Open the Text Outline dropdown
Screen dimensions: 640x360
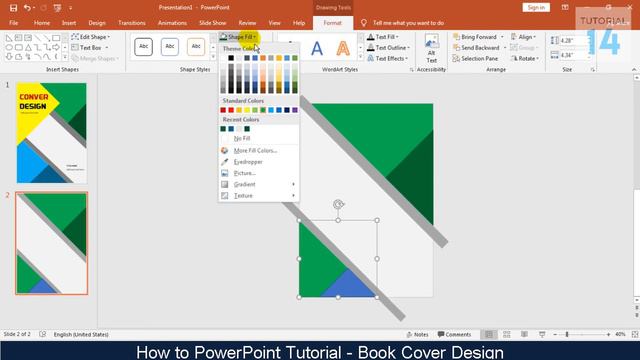(x=388, y=48)
